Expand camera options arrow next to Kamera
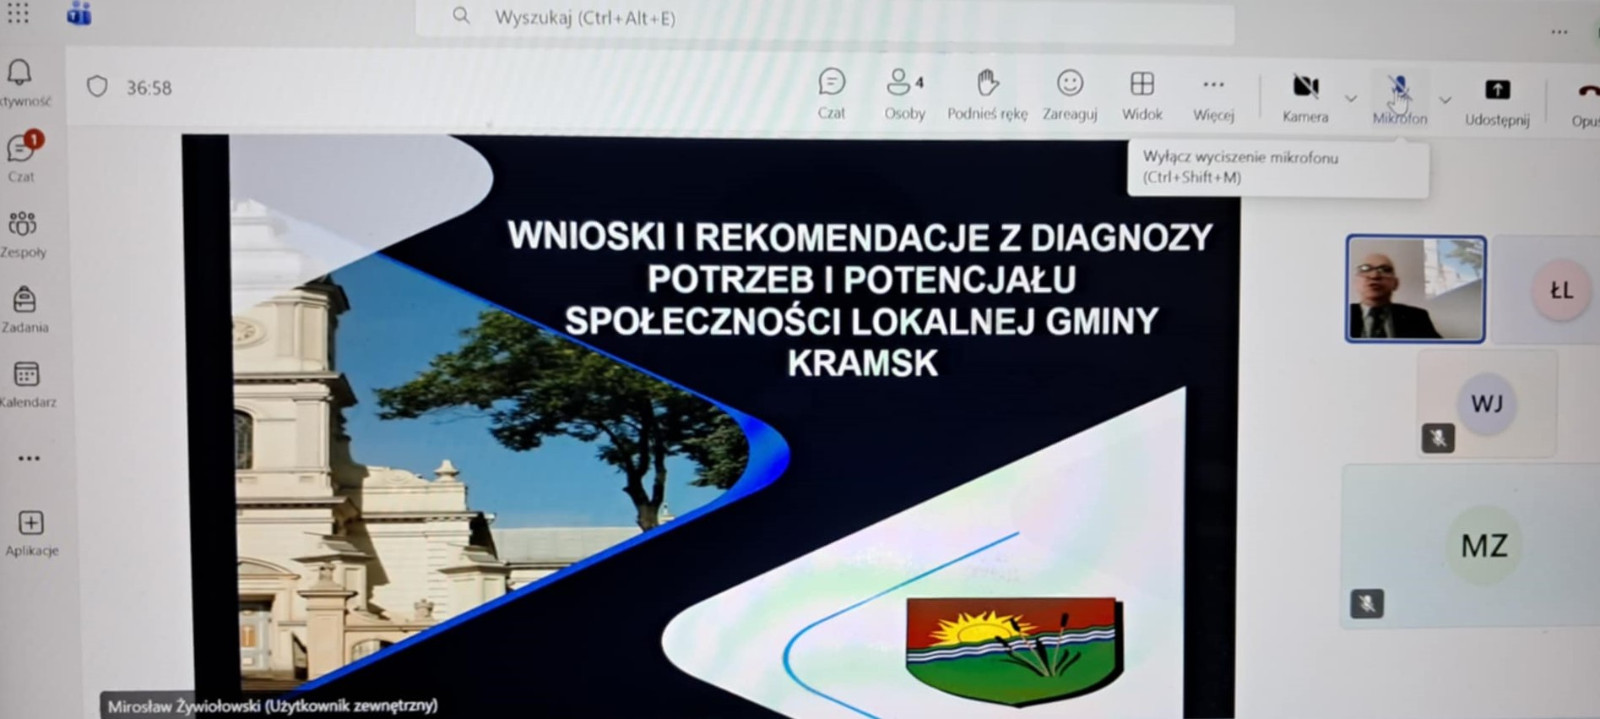Screen dimensions: 1600x719 (1351, 98)
